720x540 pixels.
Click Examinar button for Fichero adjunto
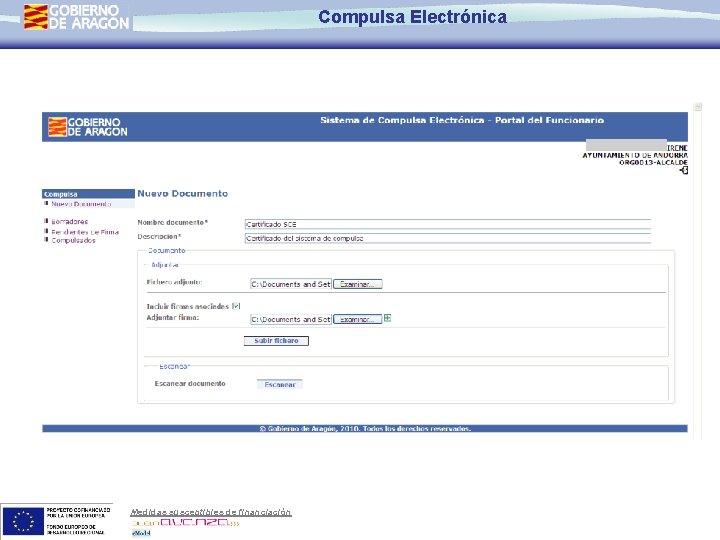(x=358, y=284)
